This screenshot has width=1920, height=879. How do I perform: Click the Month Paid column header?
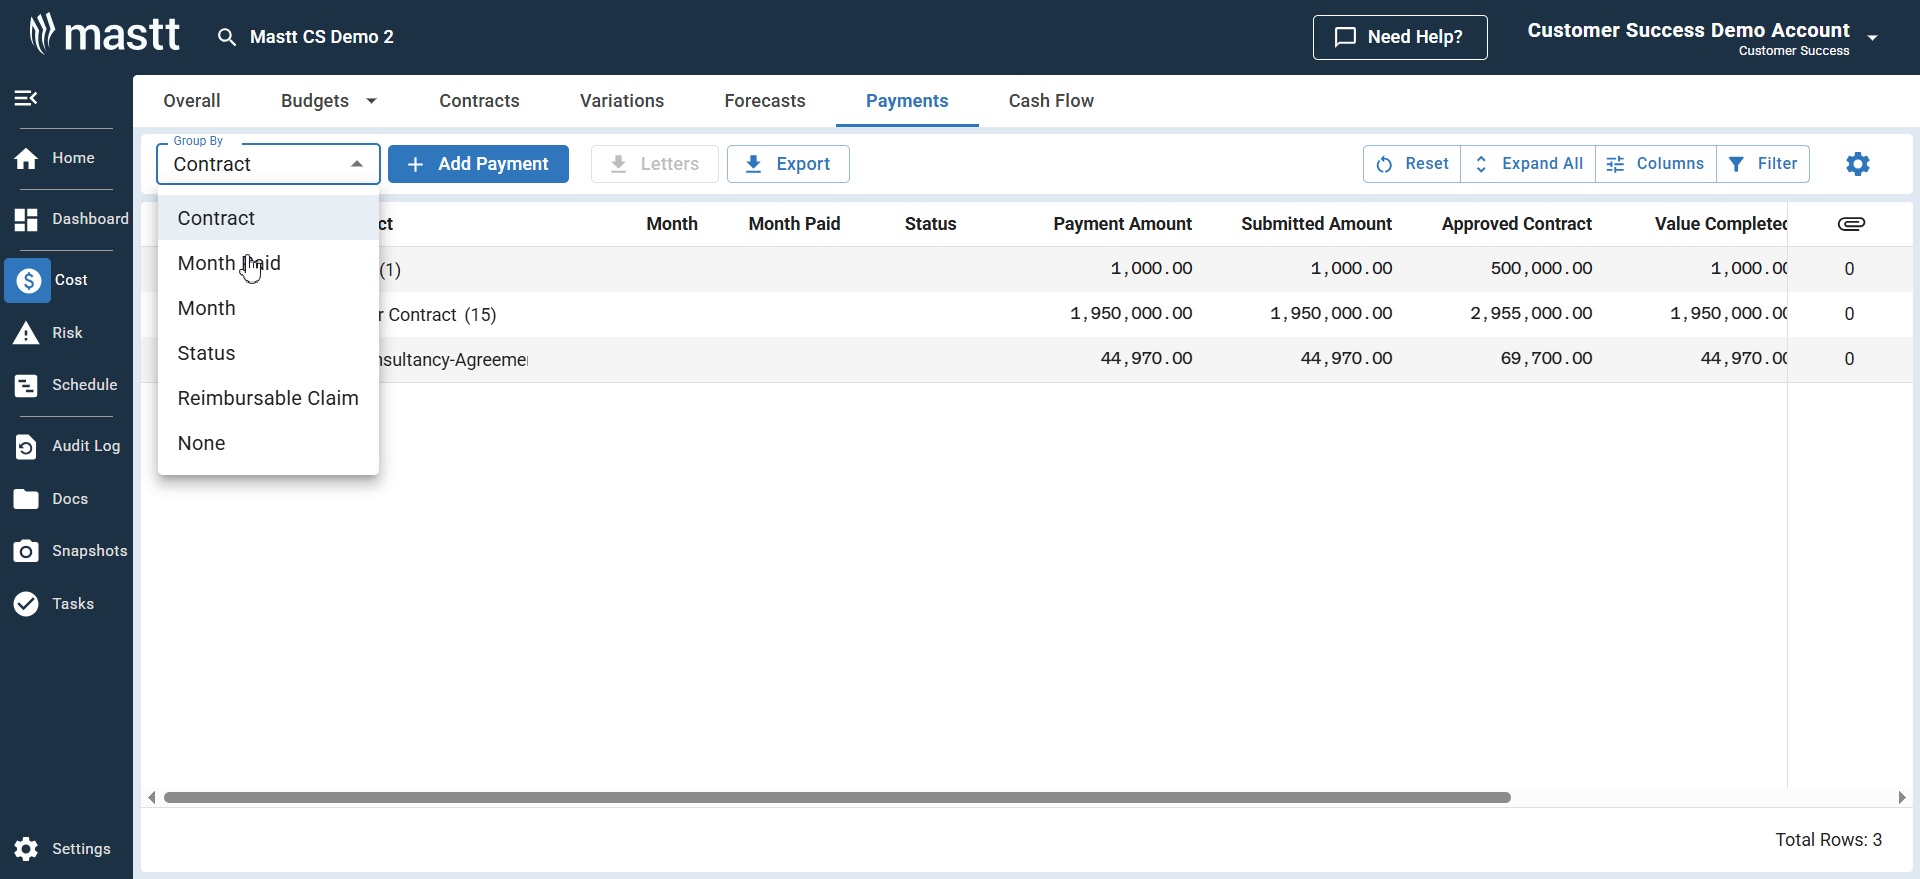[794, 224]
